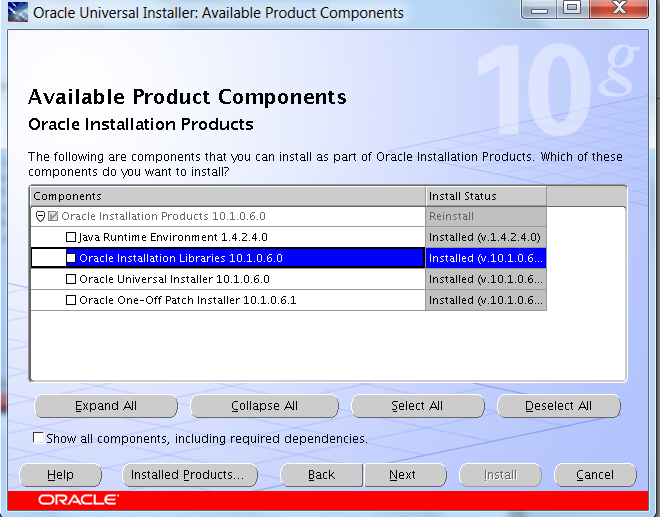Check the Oracle Universal Installer 10.1.0.6.0 box
The height and width of the screenshot is (517, 660).
pos(71,279)
